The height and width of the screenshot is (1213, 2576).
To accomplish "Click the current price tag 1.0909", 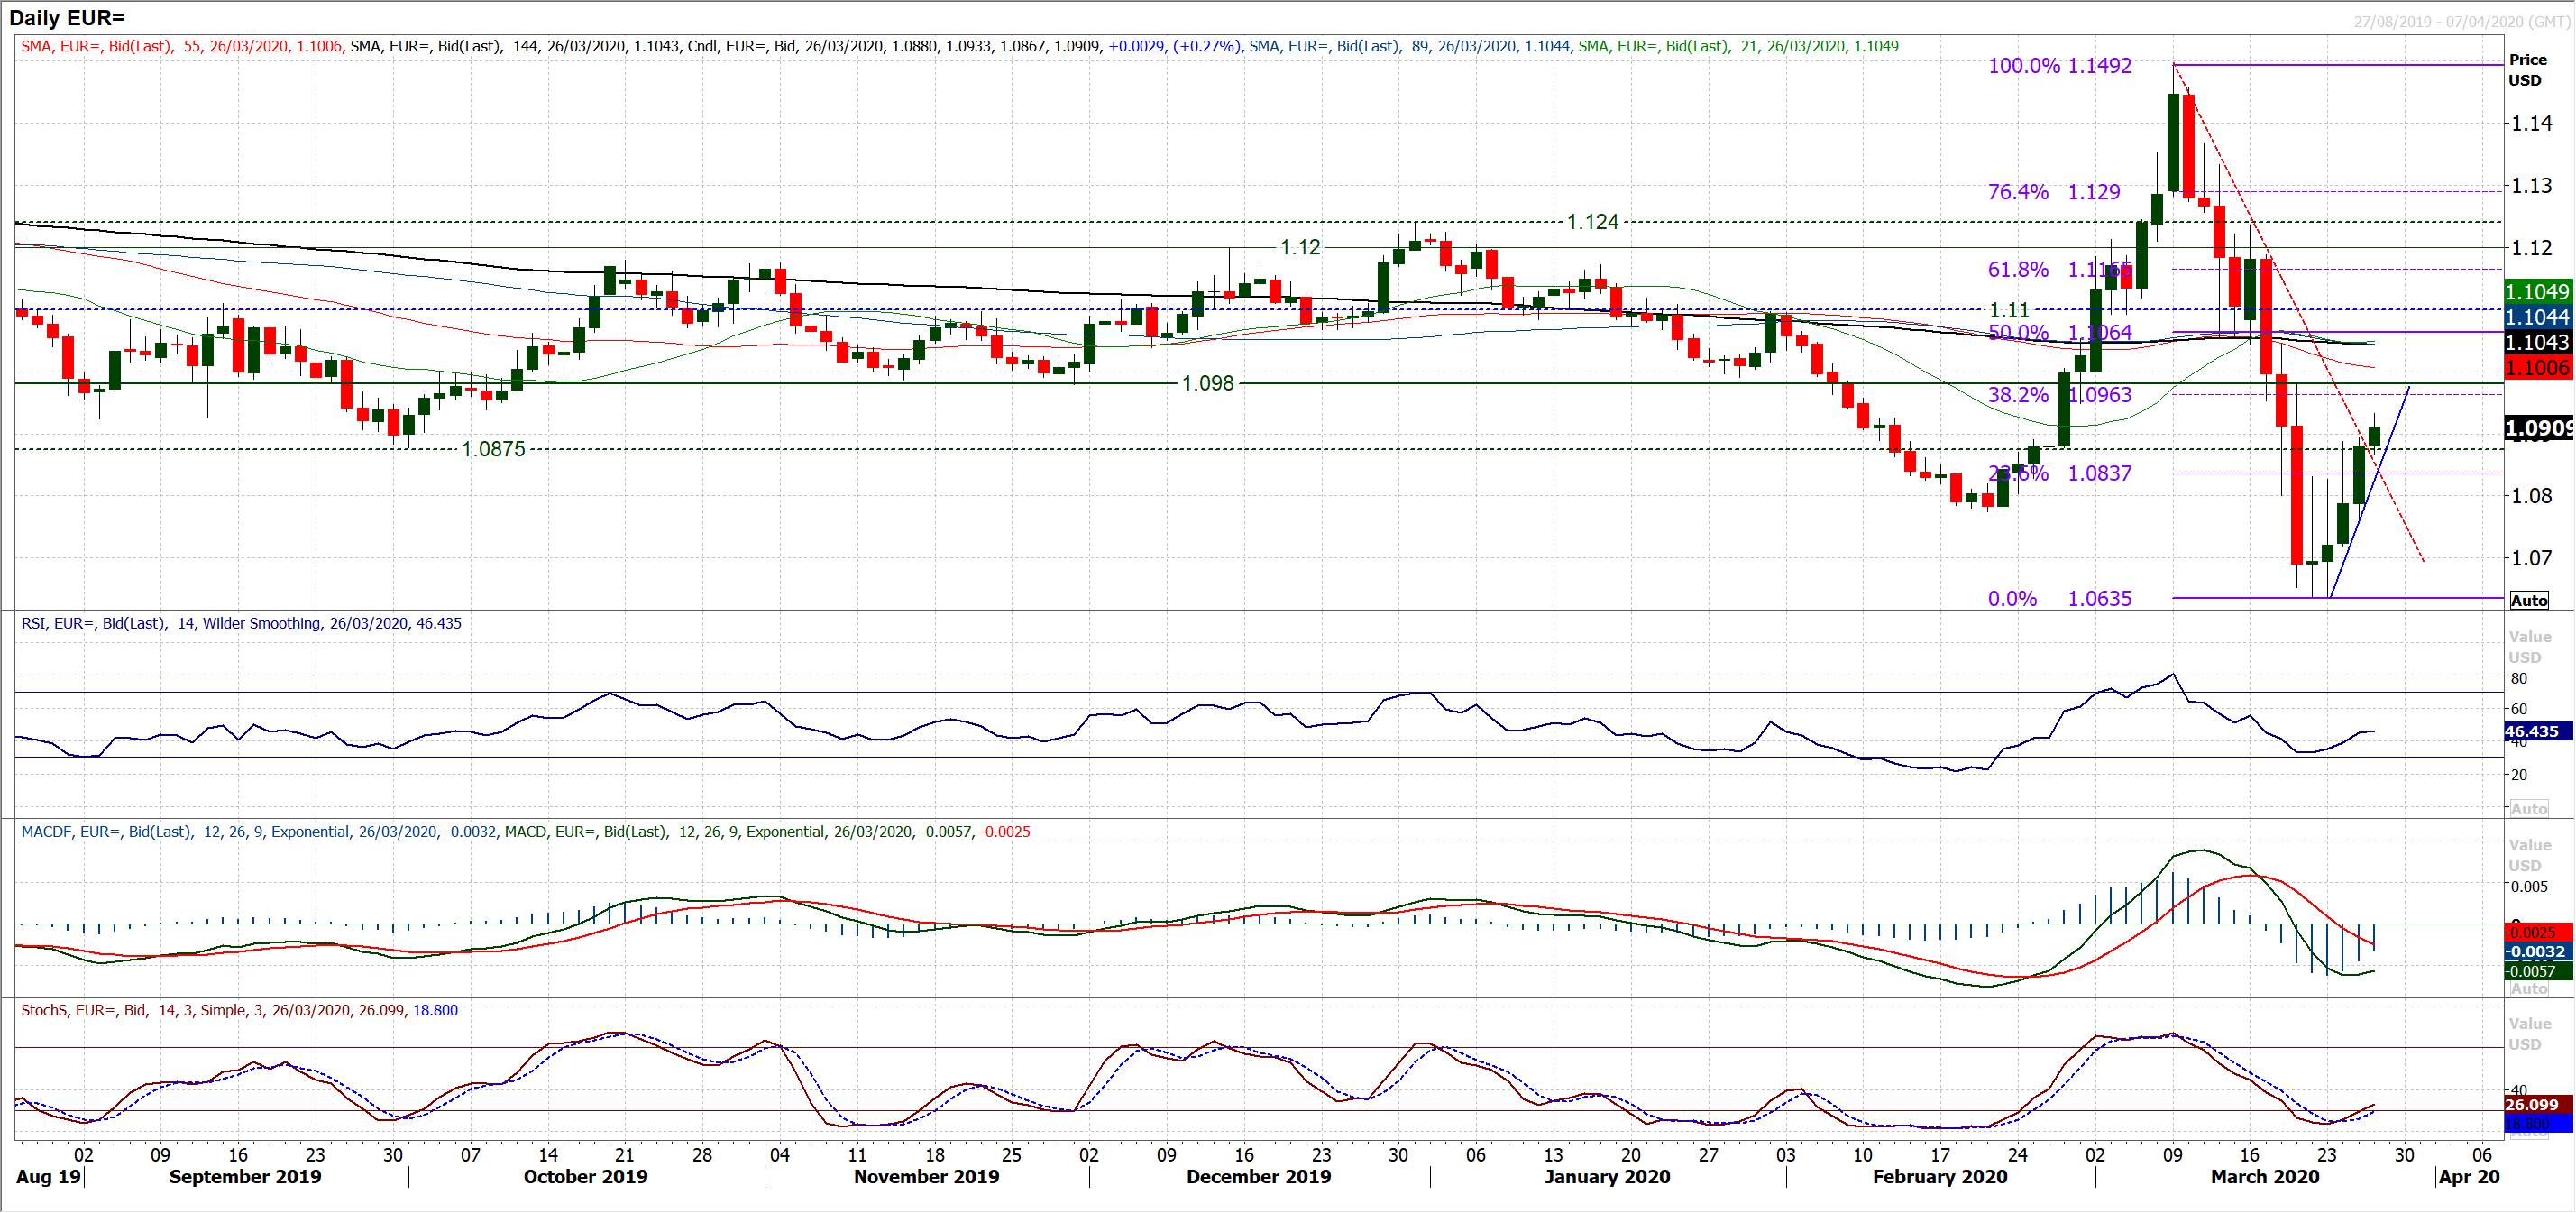I will tap(2540, 429).
